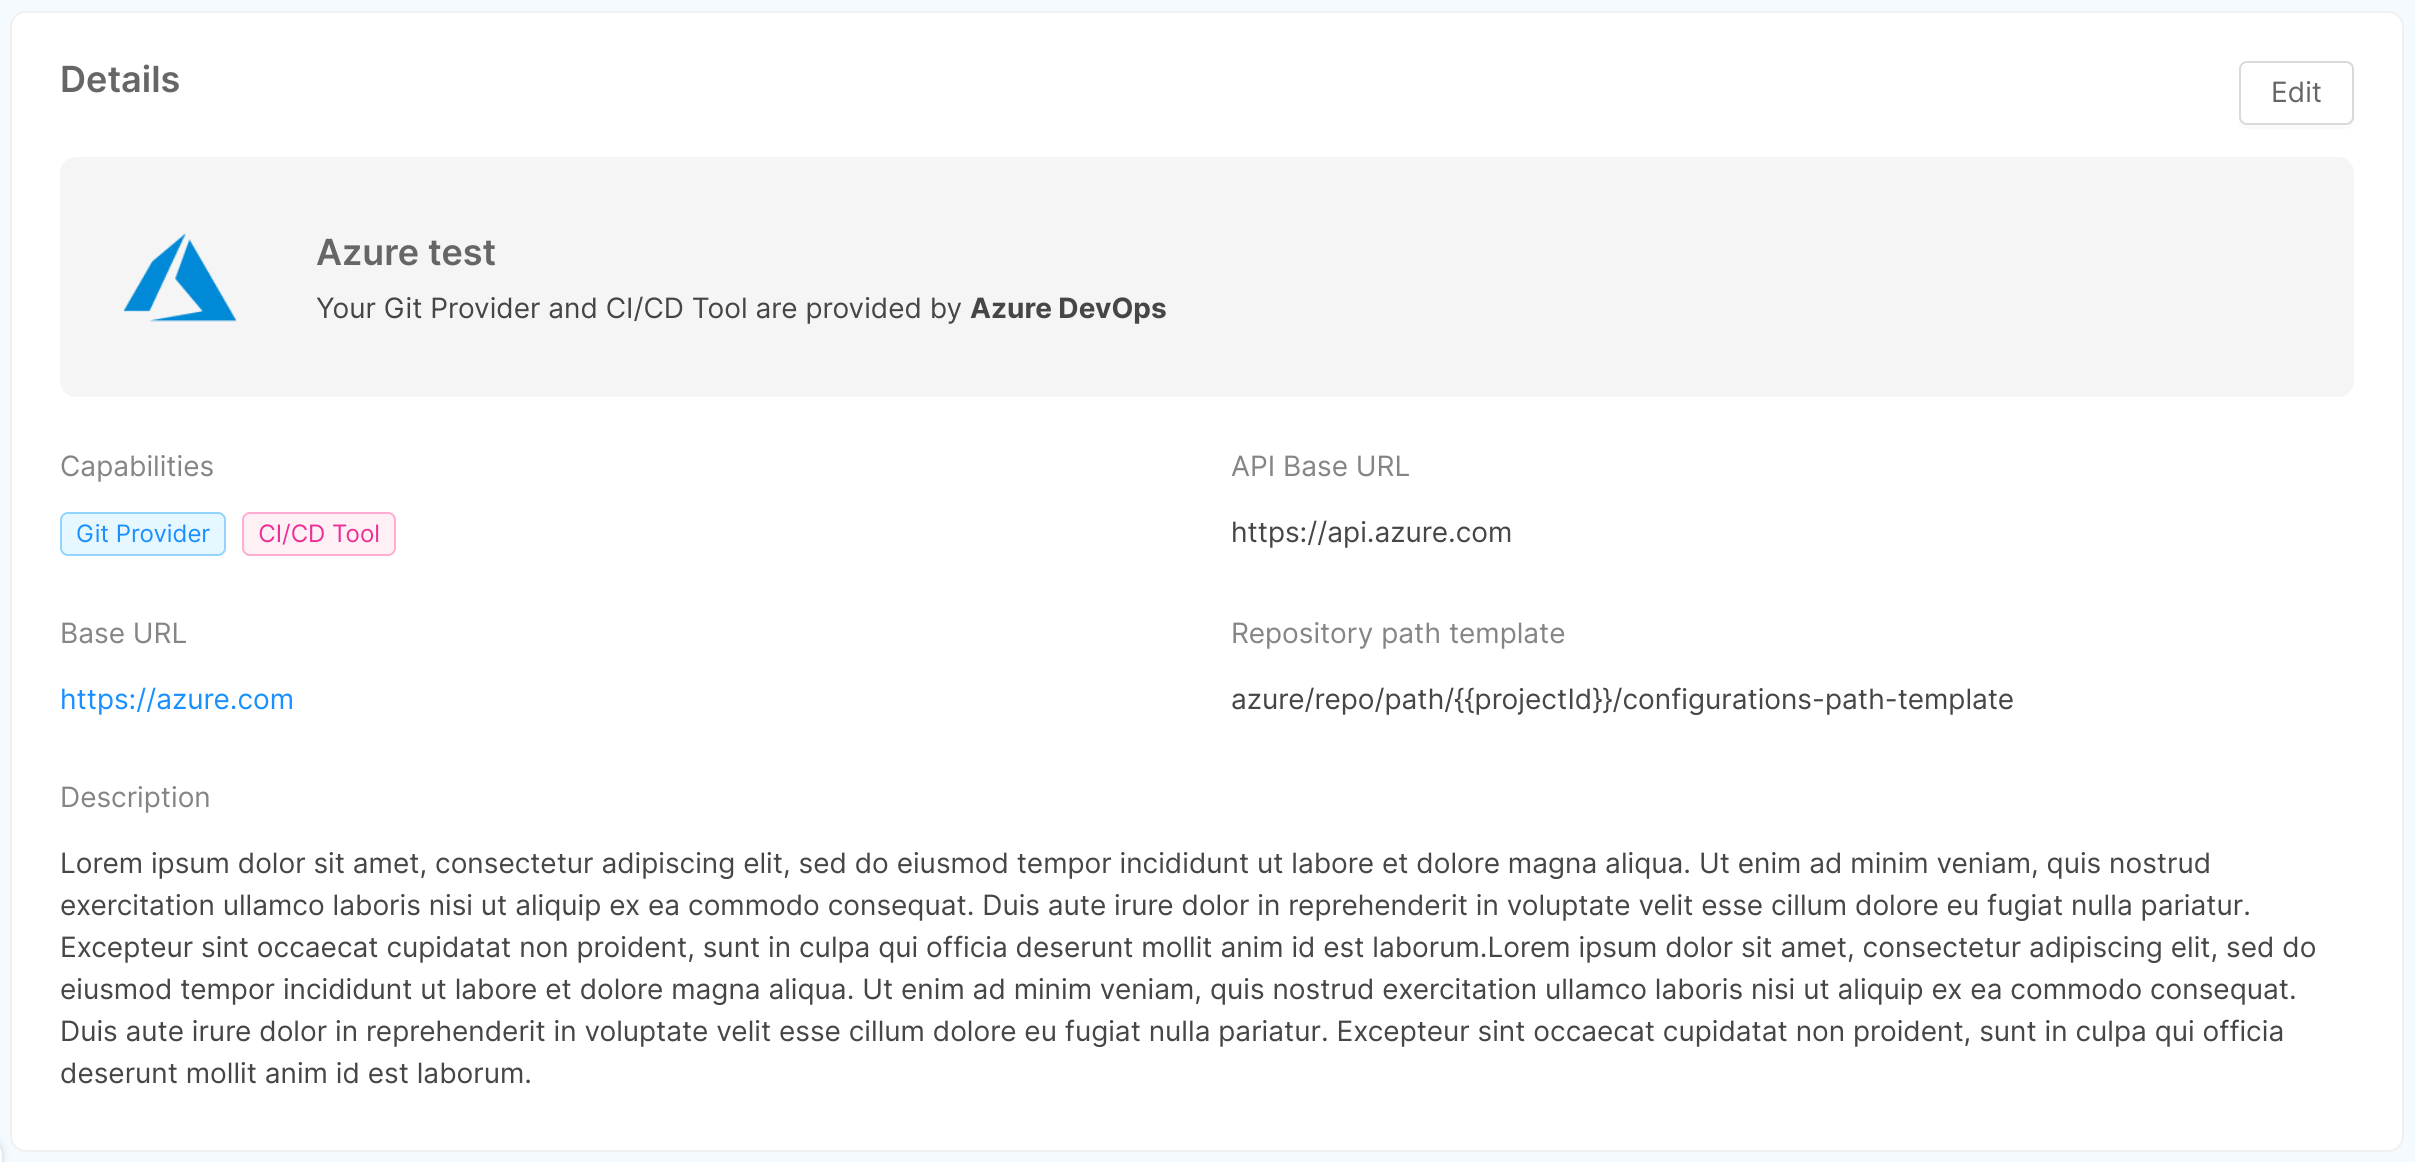Screen dimensions: 2415x1162
Task: Select the Capabilities section label
Action: [x=136, y=465]
